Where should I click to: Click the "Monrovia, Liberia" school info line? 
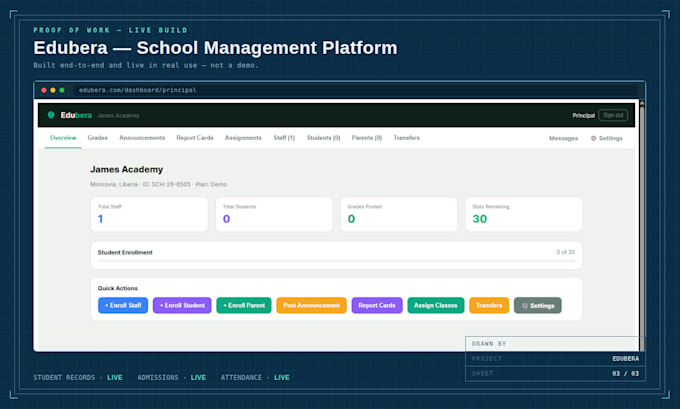click(158, 184)
